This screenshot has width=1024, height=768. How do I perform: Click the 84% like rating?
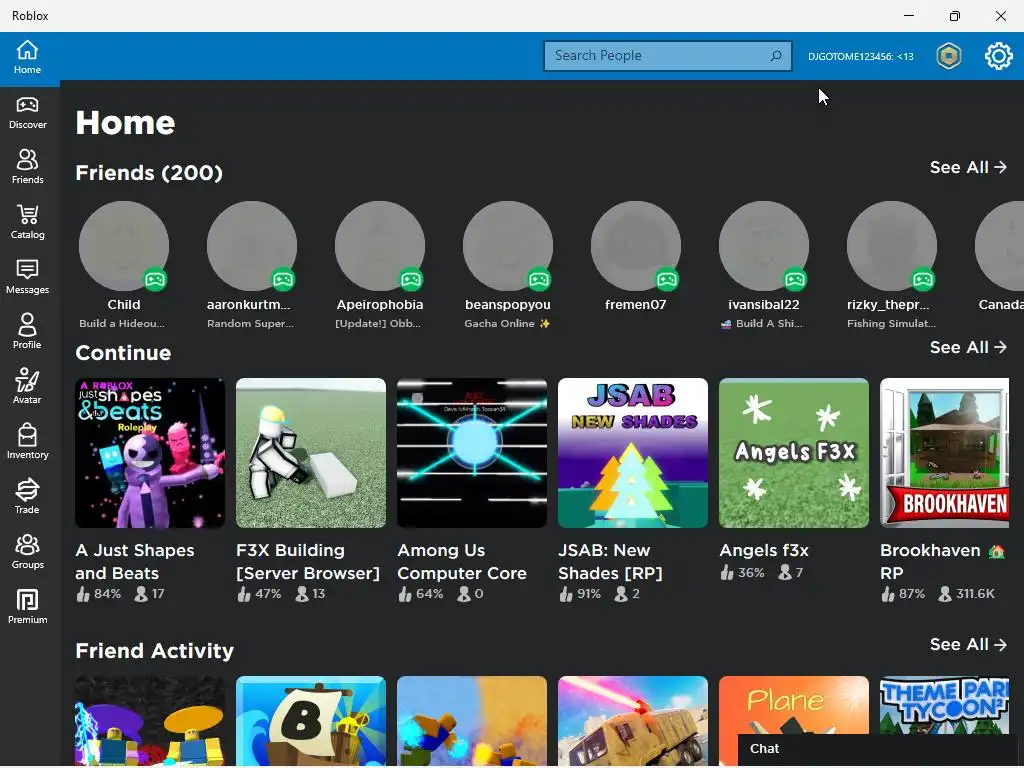point(99,594)
